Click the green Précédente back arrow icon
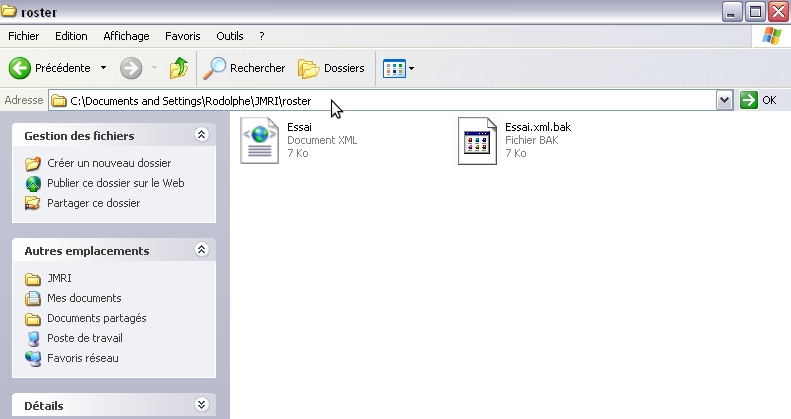 click(x=20, y=68)
